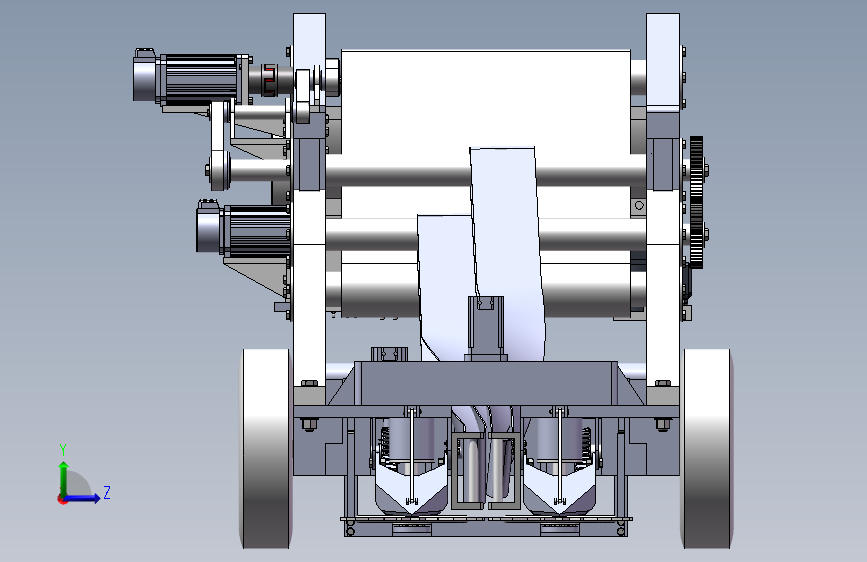Click the red origin dot of the triad
Image resolution: width=867 pixels, height=562 pixels.
pos(62,499)
